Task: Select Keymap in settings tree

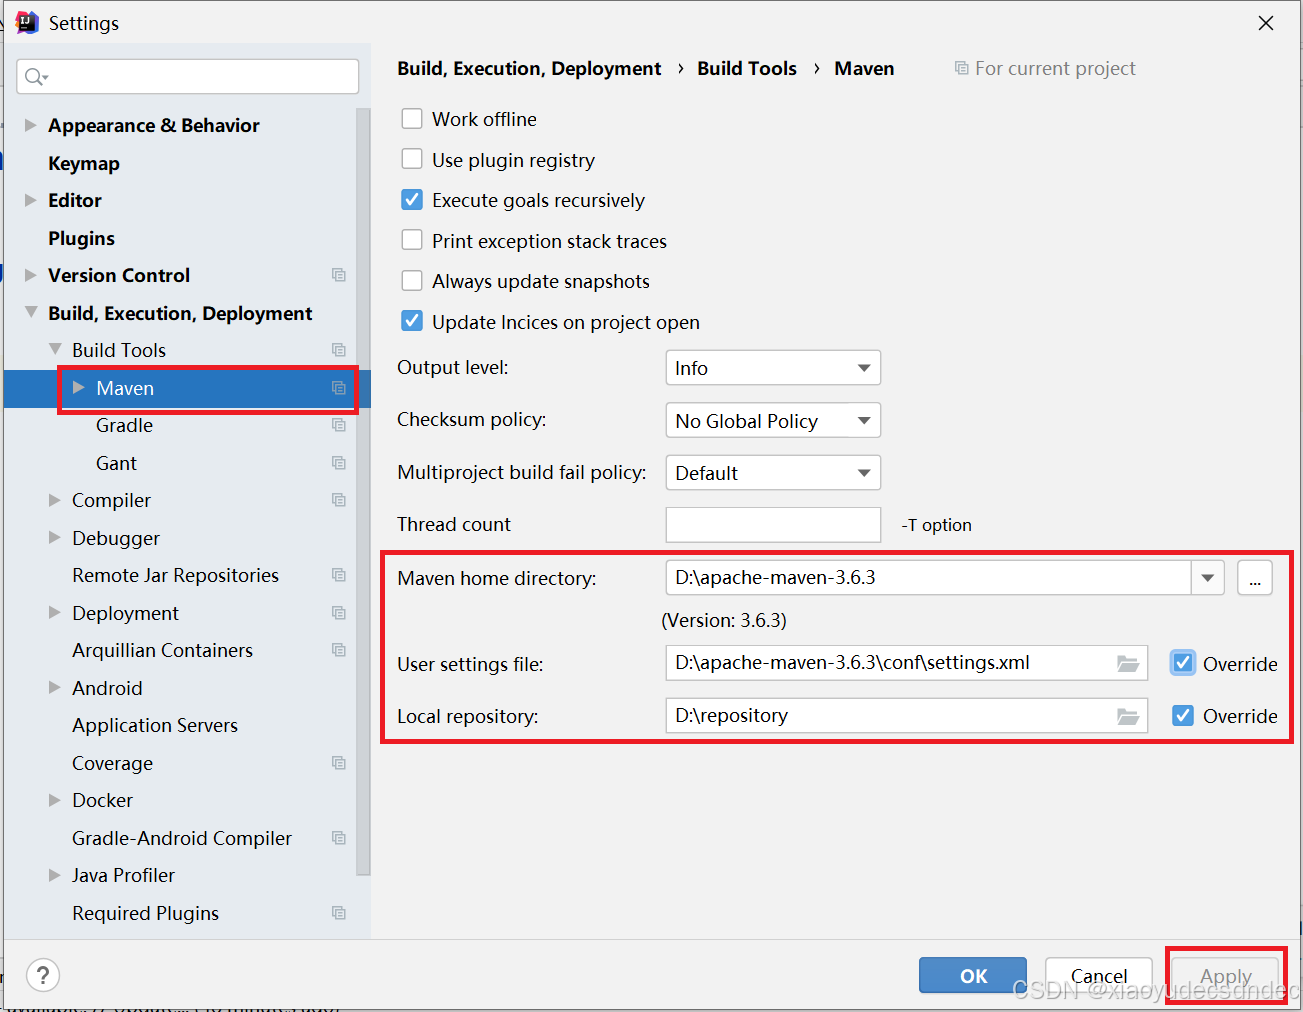Action: 84,163
